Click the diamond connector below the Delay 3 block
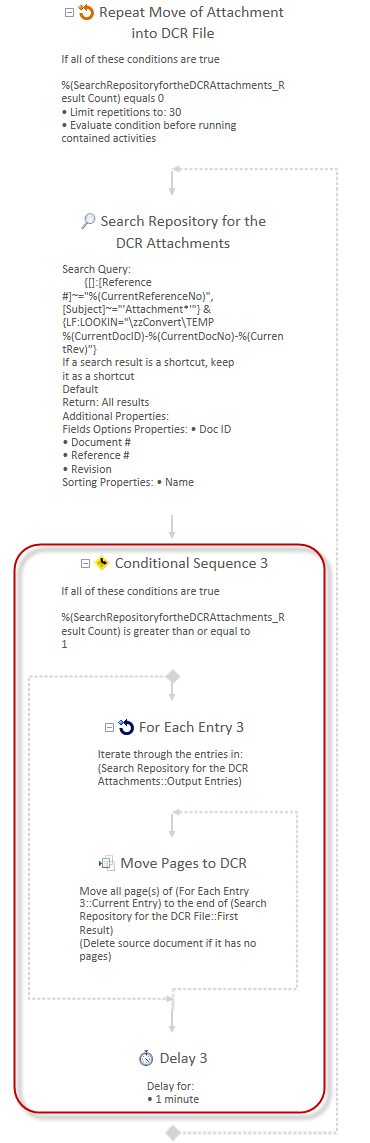 [173, 1133]
